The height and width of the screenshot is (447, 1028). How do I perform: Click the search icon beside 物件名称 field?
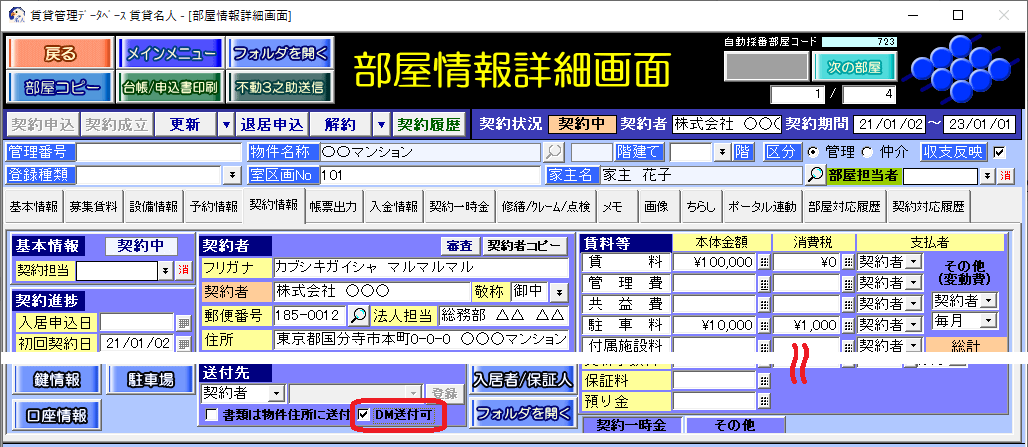[x=553, y=152]
